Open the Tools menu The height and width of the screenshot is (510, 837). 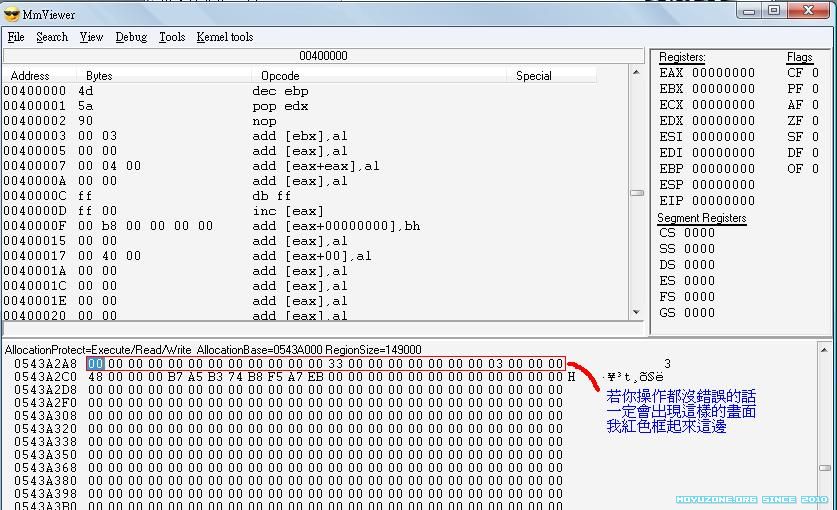point(172,37)
